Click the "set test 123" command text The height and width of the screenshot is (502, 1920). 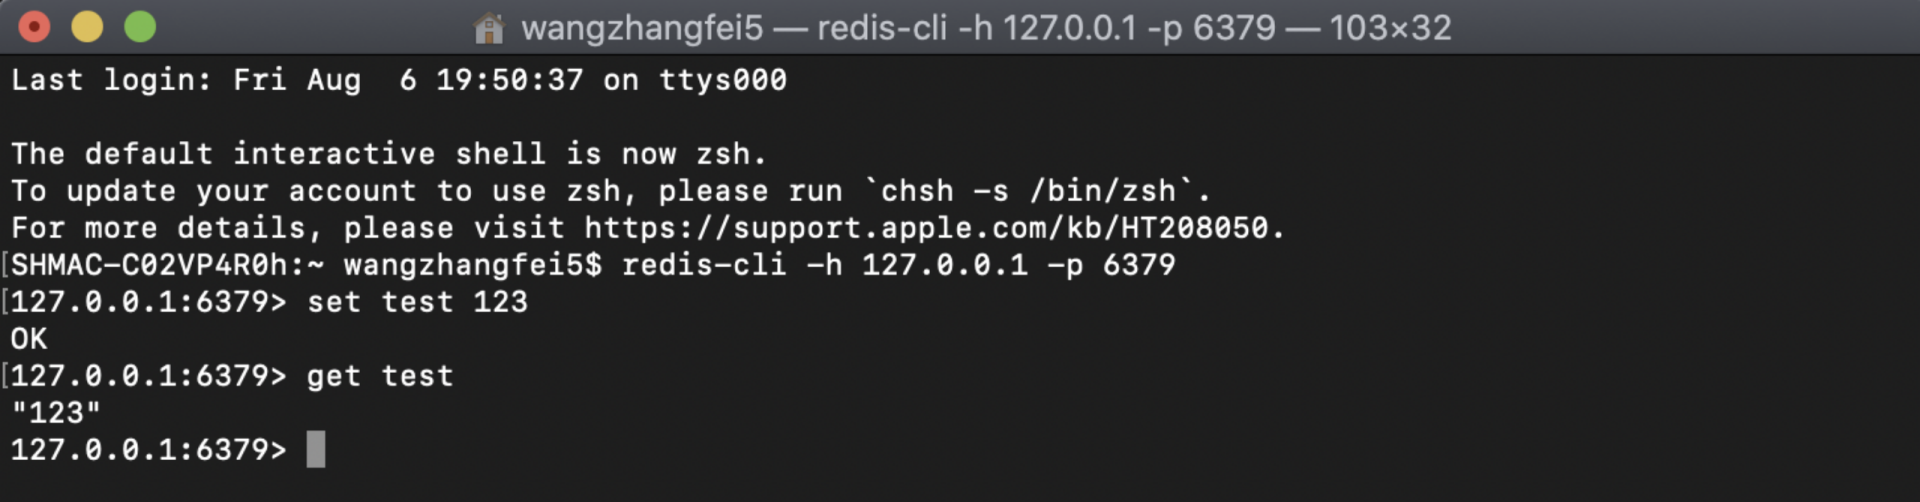[417, 302]
